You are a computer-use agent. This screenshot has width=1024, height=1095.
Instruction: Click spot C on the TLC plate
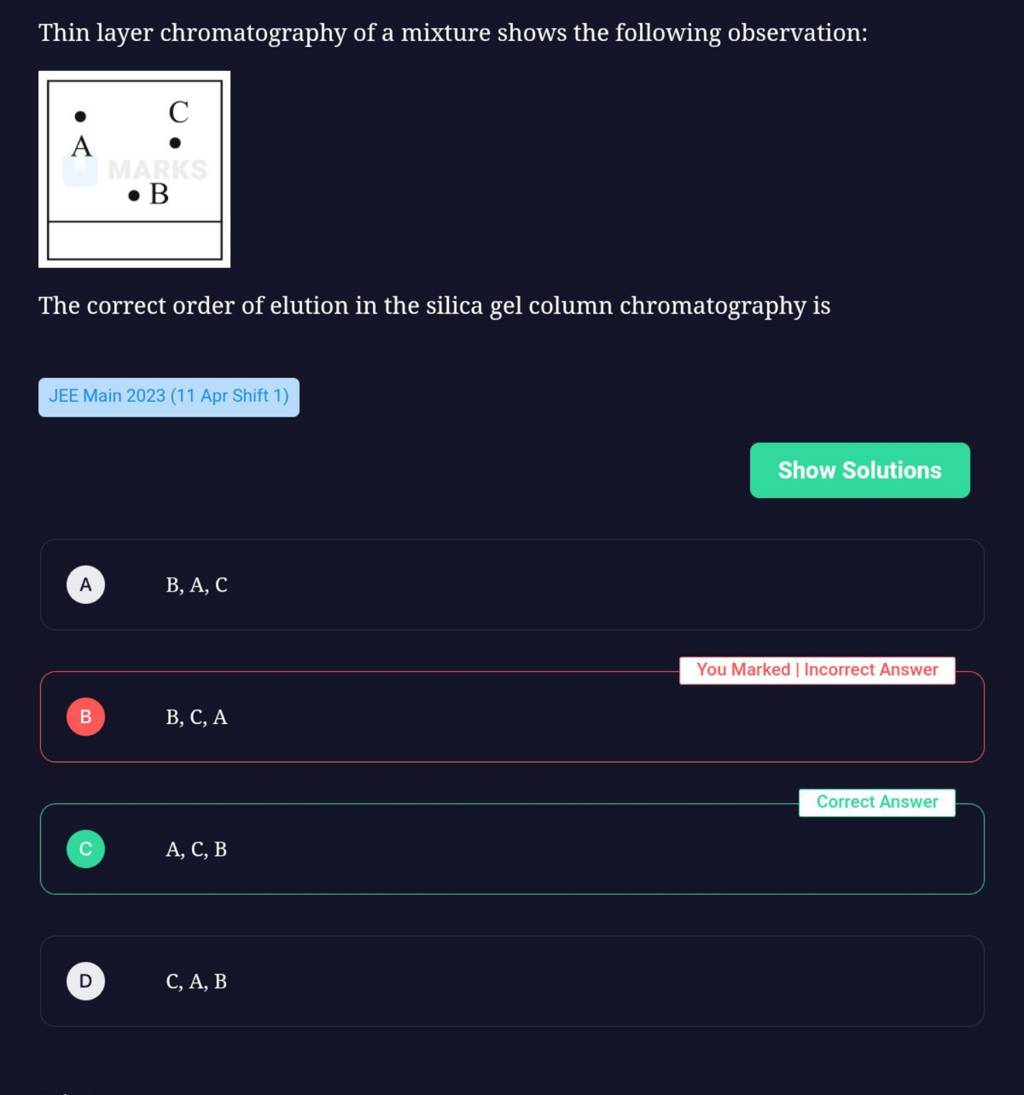pyautogui.click(x=175, y=142)
